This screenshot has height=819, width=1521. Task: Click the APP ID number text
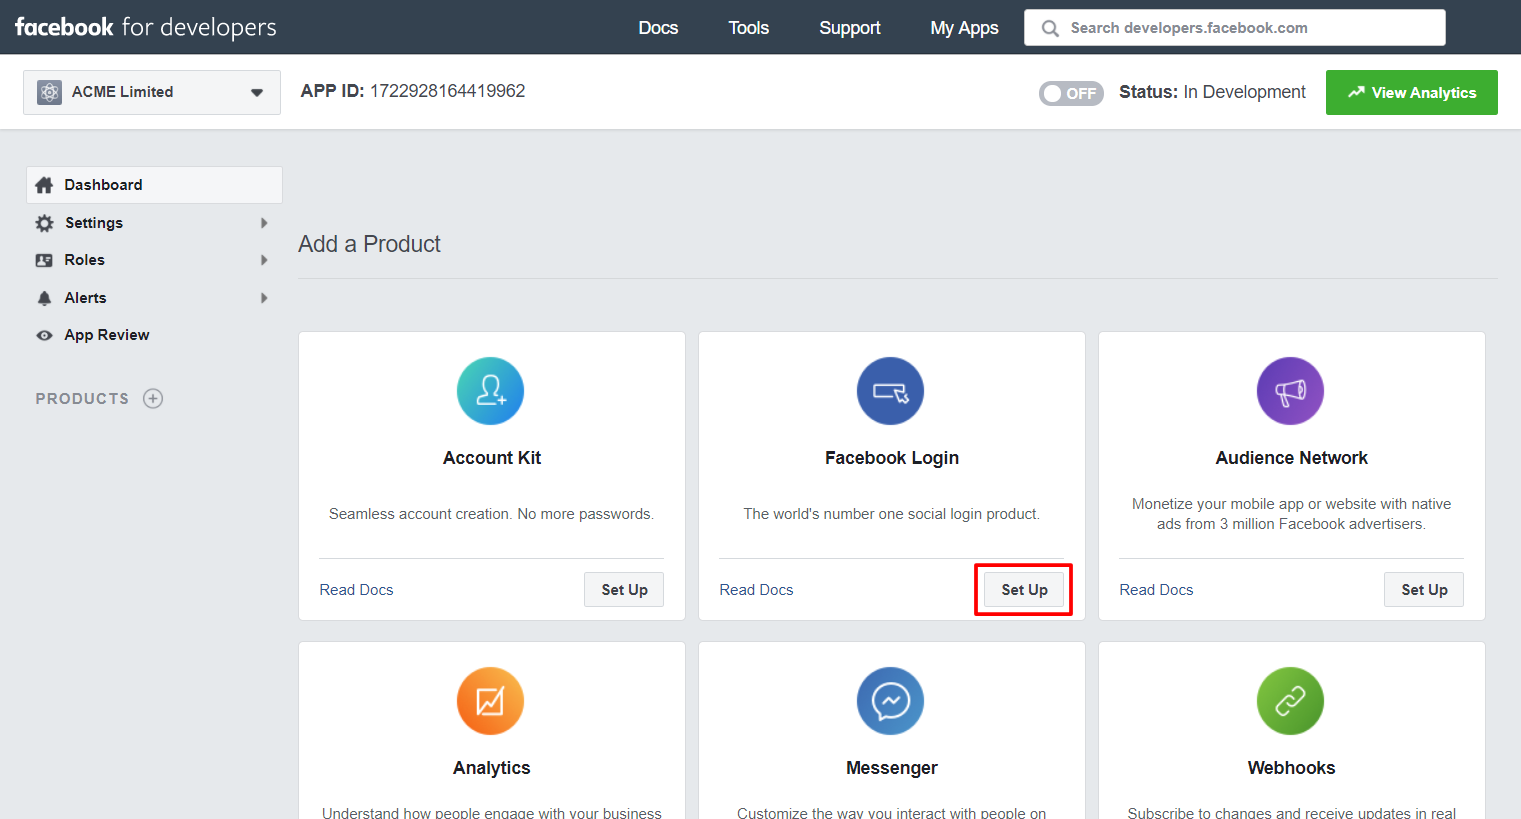447,91
